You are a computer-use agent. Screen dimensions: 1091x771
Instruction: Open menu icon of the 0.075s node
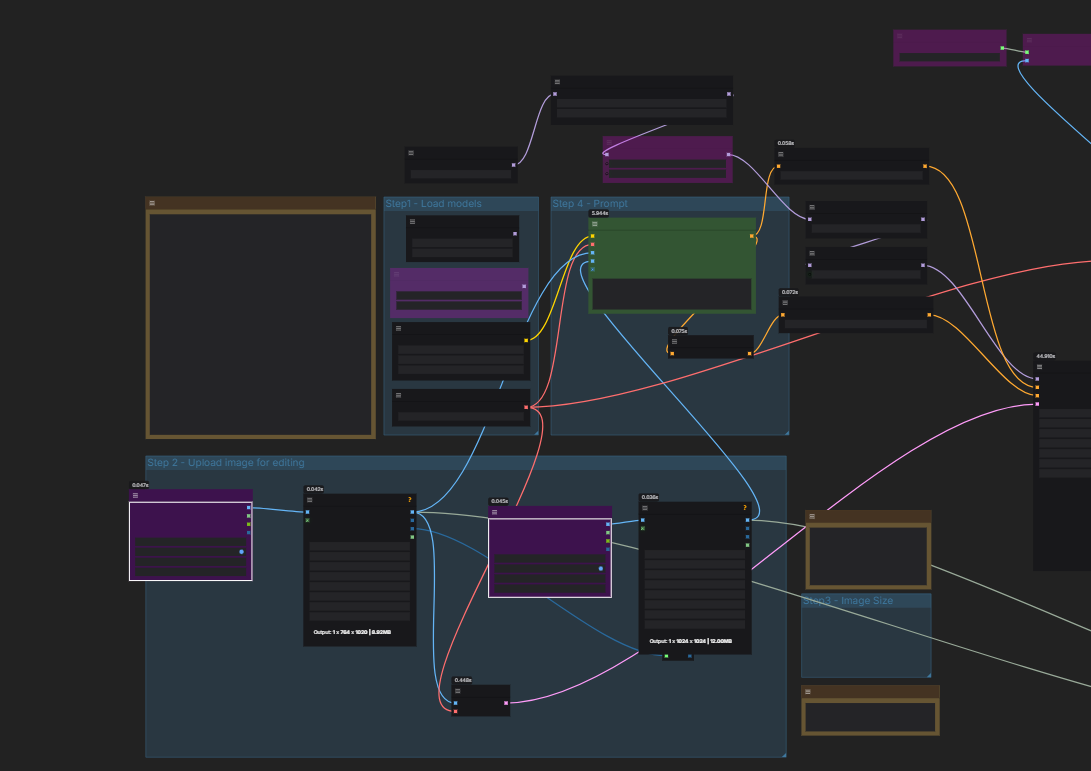(674, 342)
